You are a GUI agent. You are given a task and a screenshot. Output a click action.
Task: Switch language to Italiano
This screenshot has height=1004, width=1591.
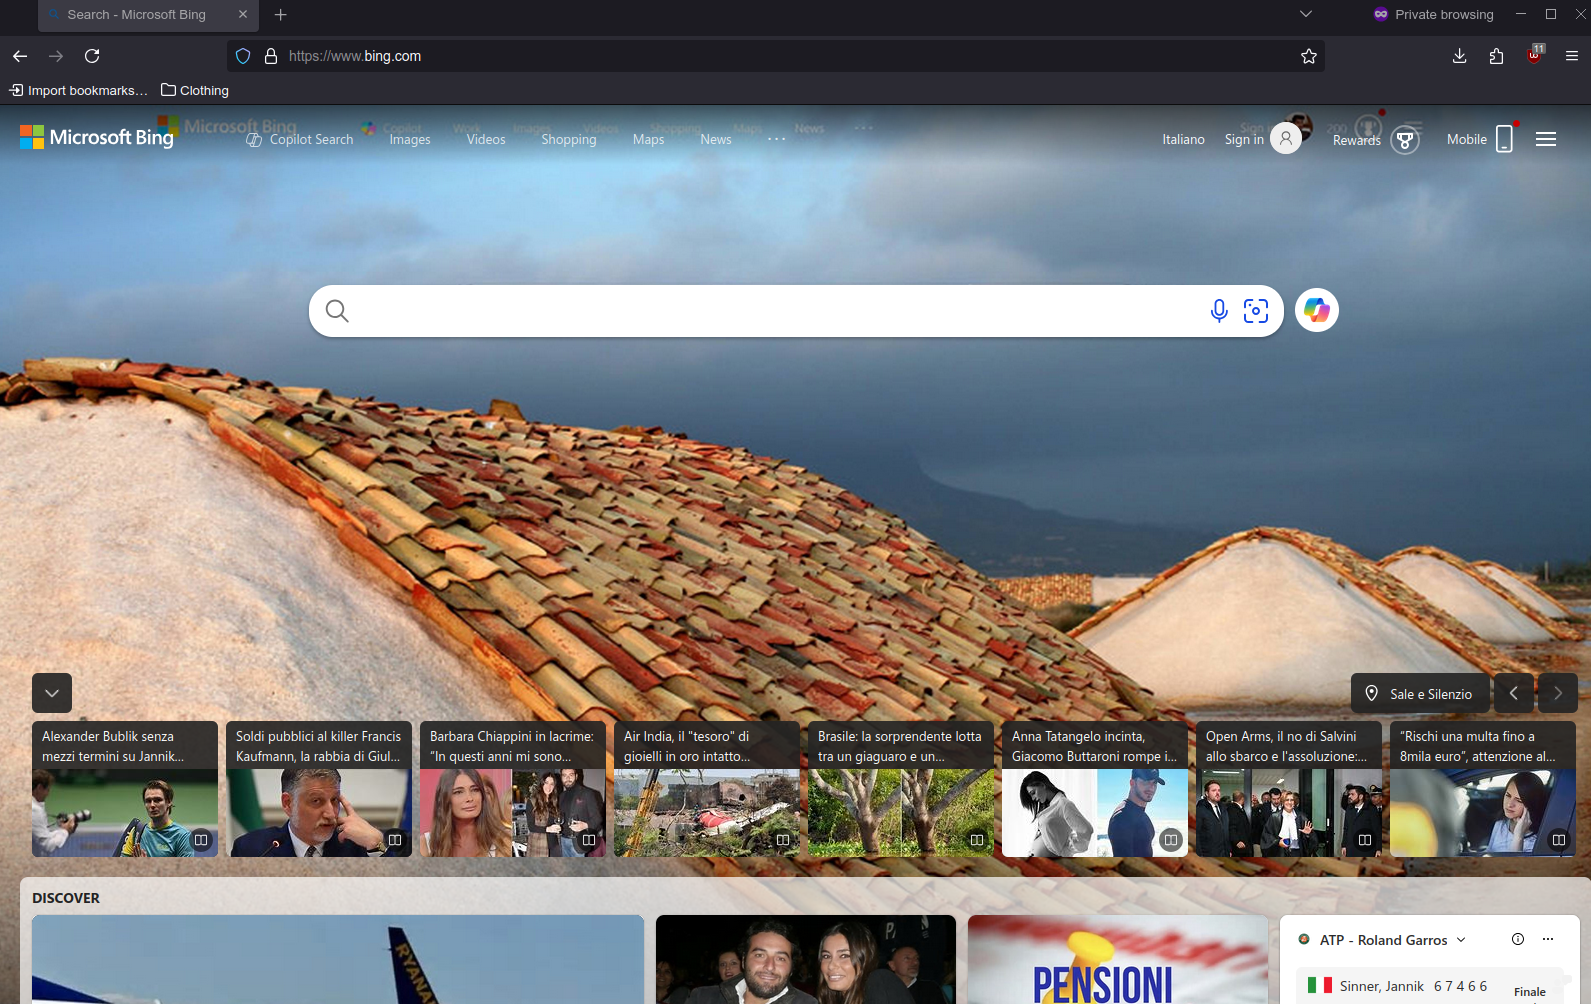[x=1184, y=139]
